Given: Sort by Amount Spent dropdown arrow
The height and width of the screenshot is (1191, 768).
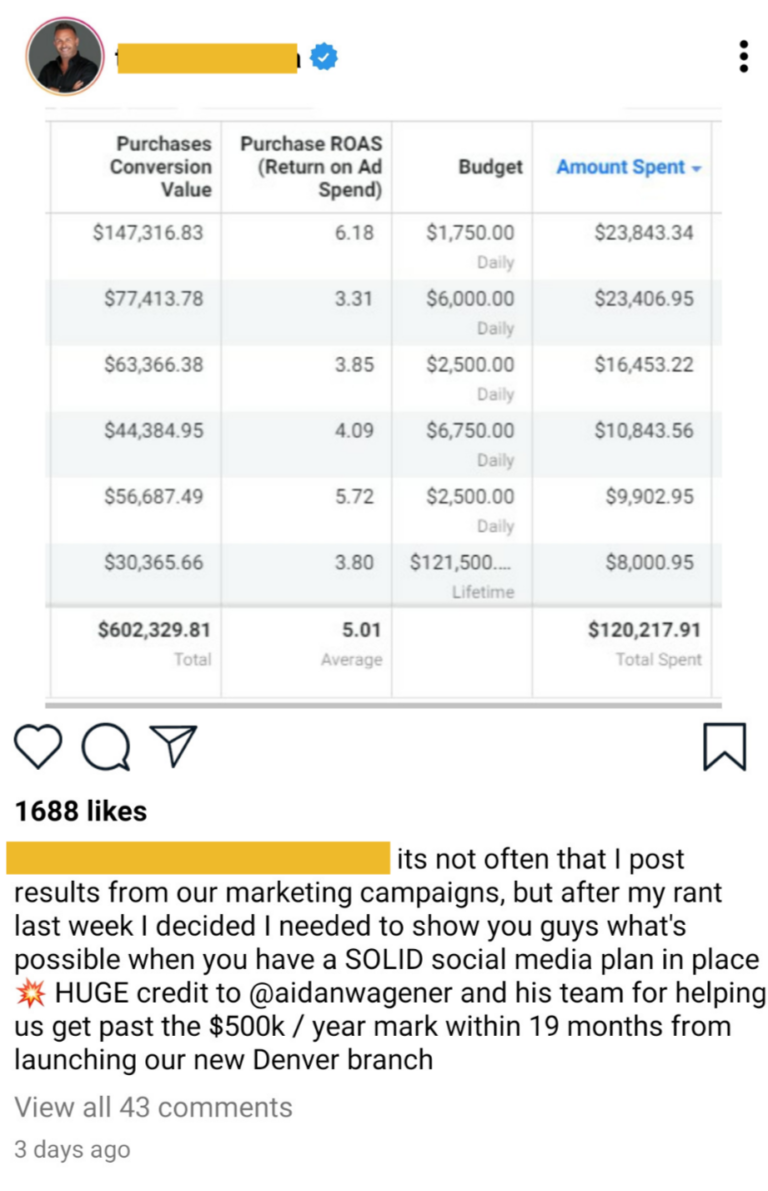Looking at the screenshot, I should [x=695, y=168].
